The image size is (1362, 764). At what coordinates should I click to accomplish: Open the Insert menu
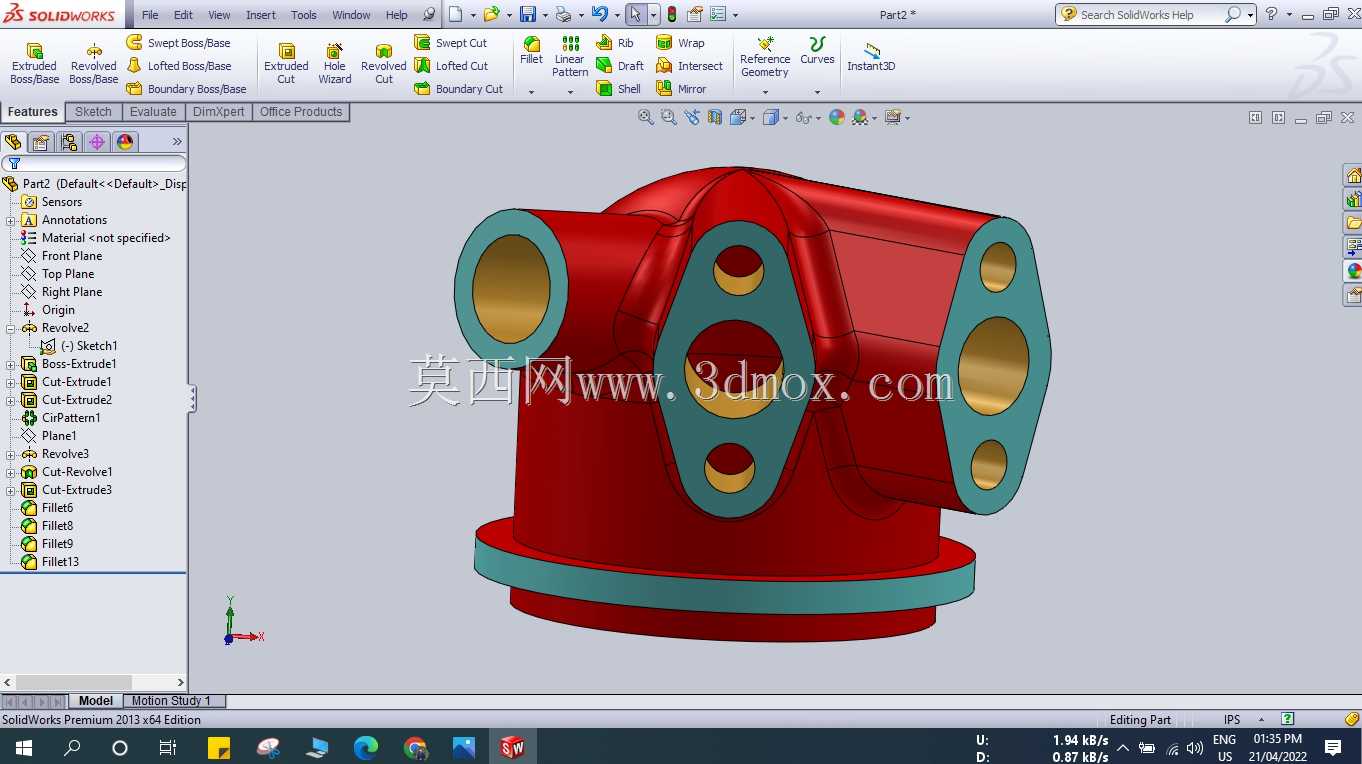261,15
